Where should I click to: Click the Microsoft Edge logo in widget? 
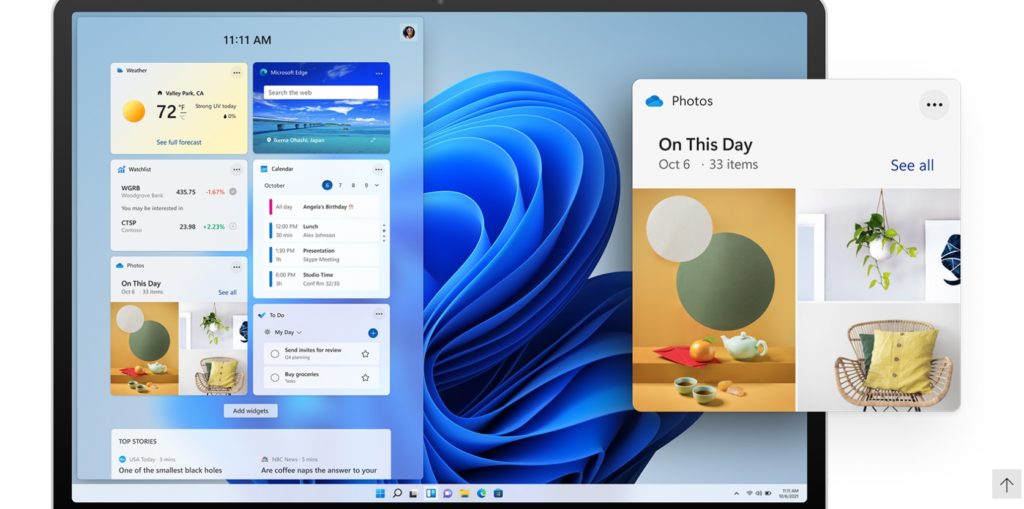(x=264, y=73)
